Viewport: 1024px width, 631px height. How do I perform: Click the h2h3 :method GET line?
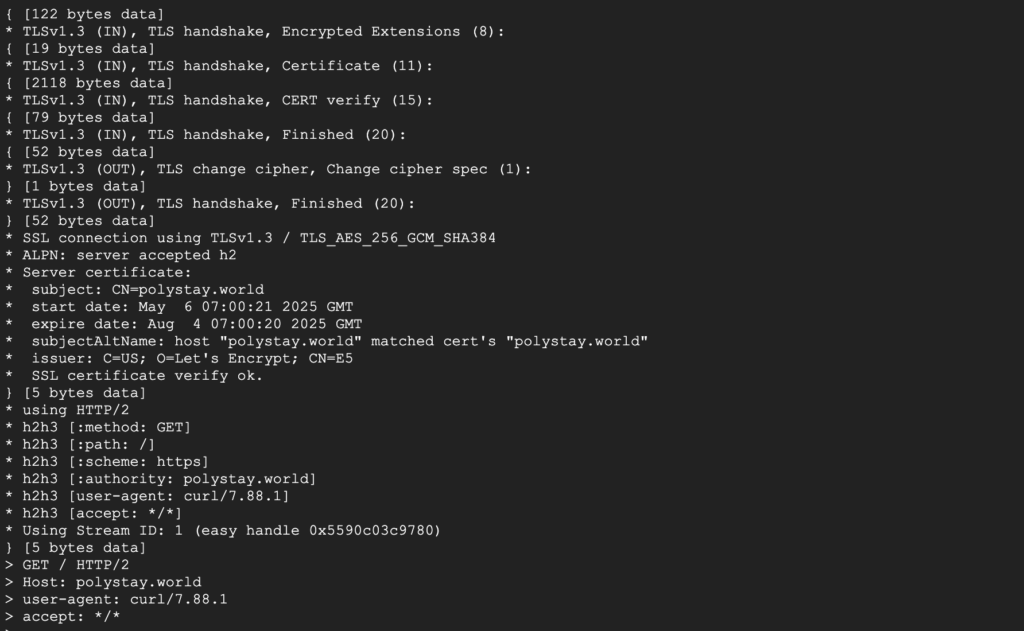[x=98, y=427]
